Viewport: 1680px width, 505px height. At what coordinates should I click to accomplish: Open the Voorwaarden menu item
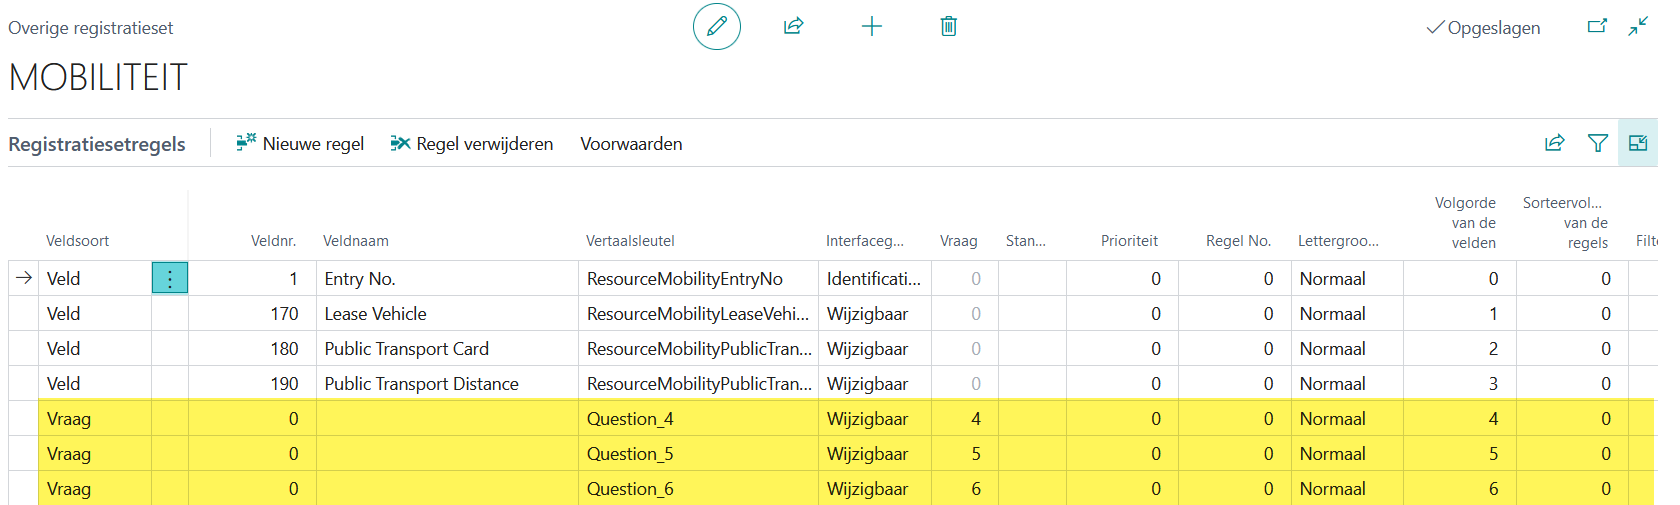631,144
